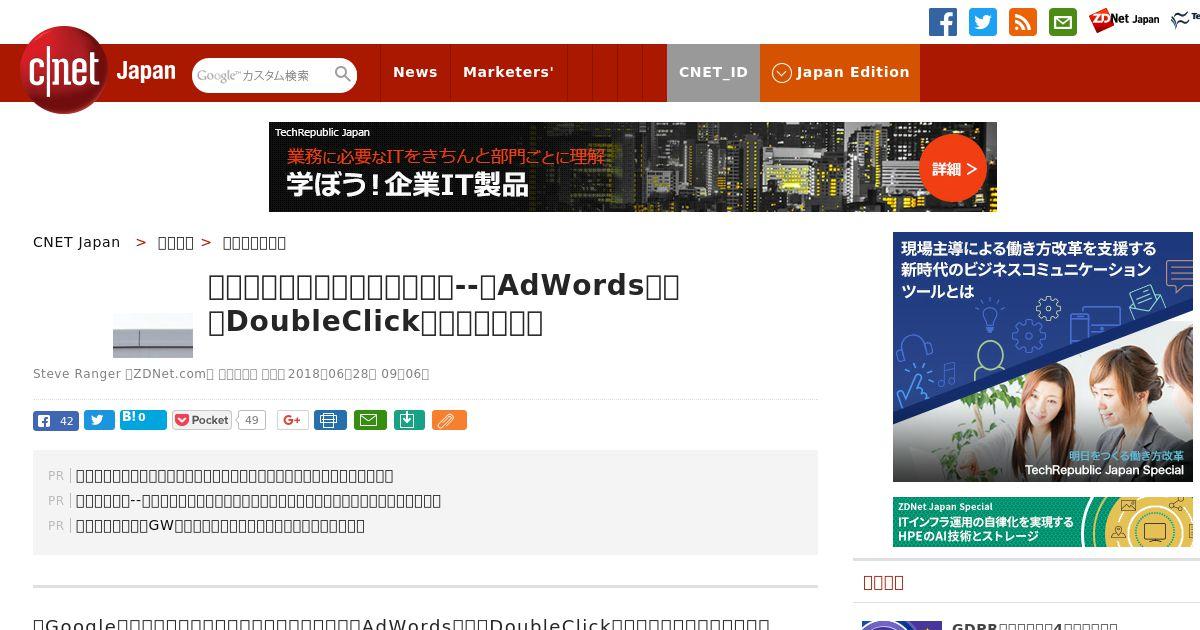Open the ZDNet Japan Special HPE ad
Screen dimensions: 1200x630
coord(1043,522)
